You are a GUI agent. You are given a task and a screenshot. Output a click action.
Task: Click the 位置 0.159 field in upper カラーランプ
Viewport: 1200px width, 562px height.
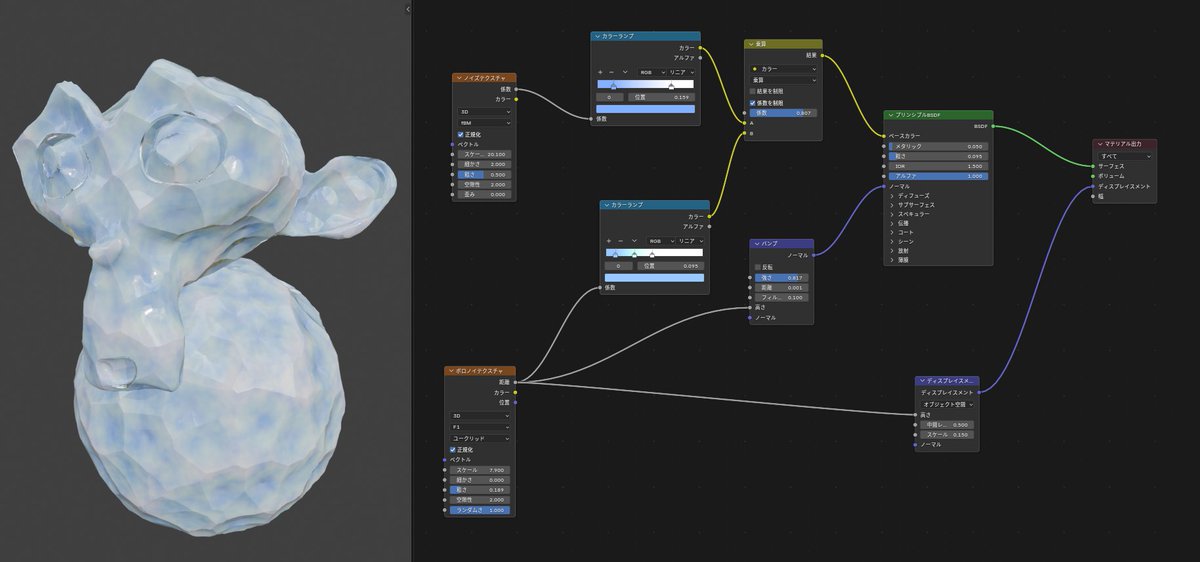click(x=662, y=97)
